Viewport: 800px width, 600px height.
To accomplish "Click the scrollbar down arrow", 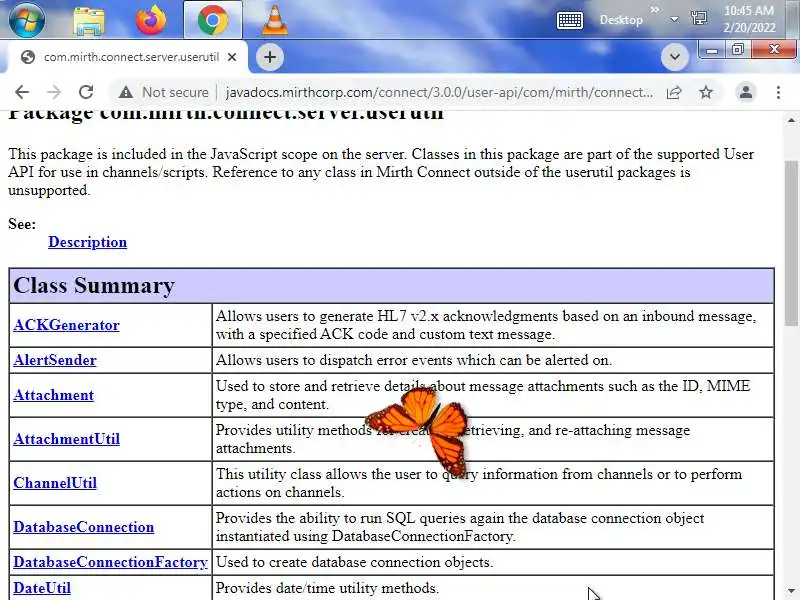I will [x=791, y=590].
